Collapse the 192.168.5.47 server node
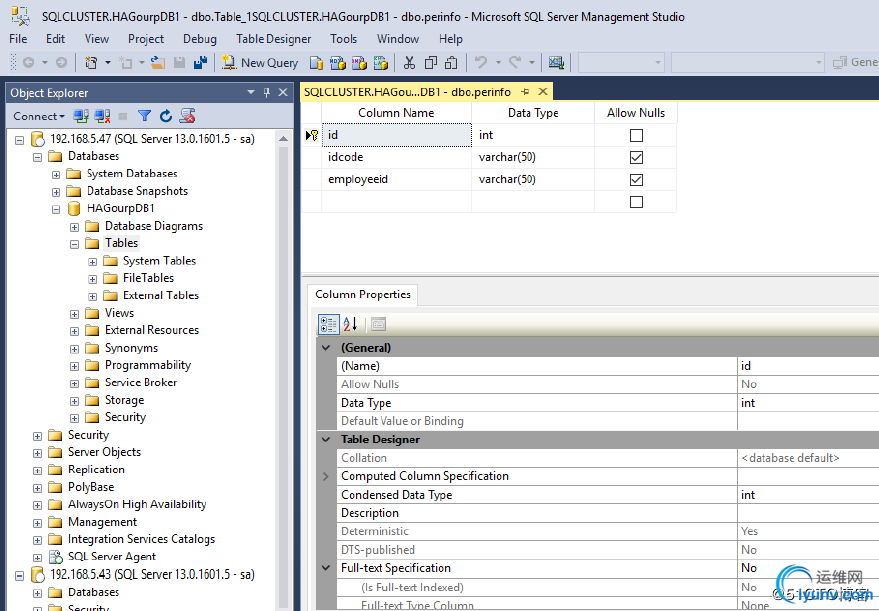The image size is (879, 611). click(20, 140)
